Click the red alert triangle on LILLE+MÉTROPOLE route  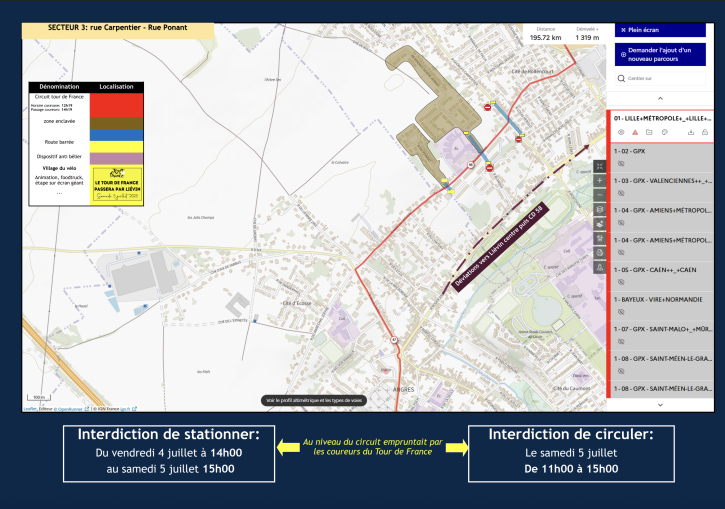pyautogui.click(x=635, y=132)
